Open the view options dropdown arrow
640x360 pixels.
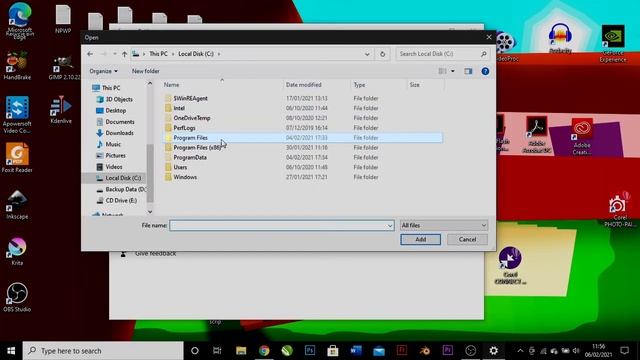453,71
